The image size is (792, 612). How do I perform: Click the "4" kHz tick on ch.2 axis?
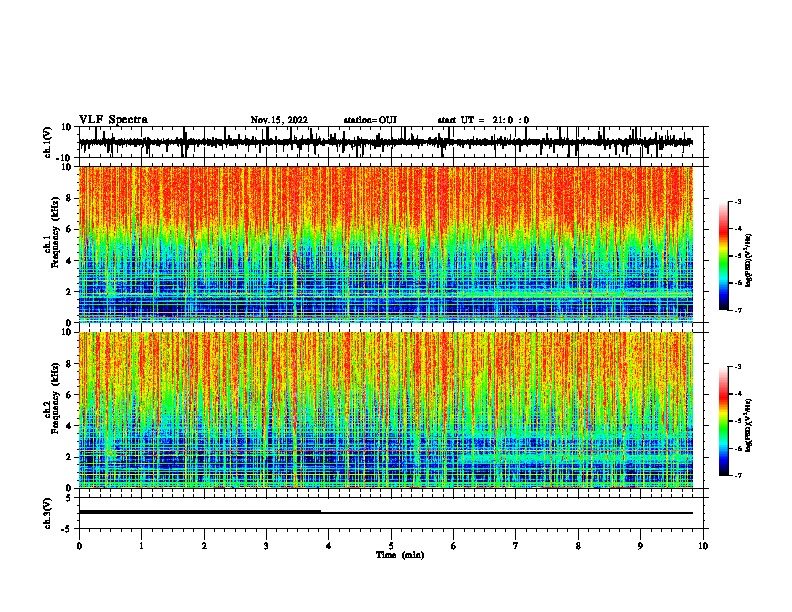(69, 426)
